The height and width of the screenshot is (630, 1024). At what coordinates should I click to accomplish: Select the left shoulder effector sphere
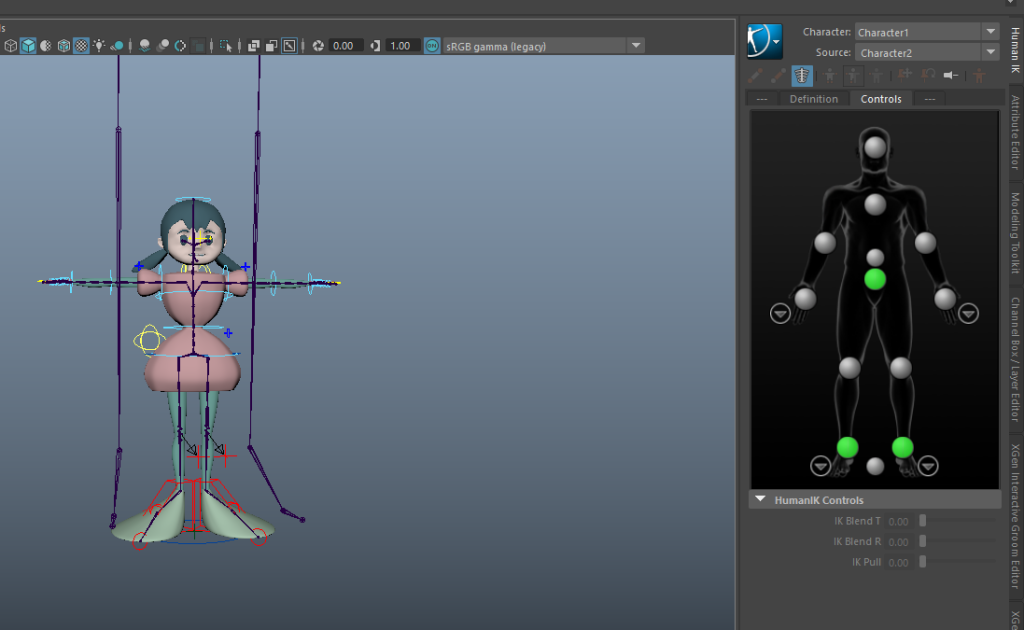point(825,243)
